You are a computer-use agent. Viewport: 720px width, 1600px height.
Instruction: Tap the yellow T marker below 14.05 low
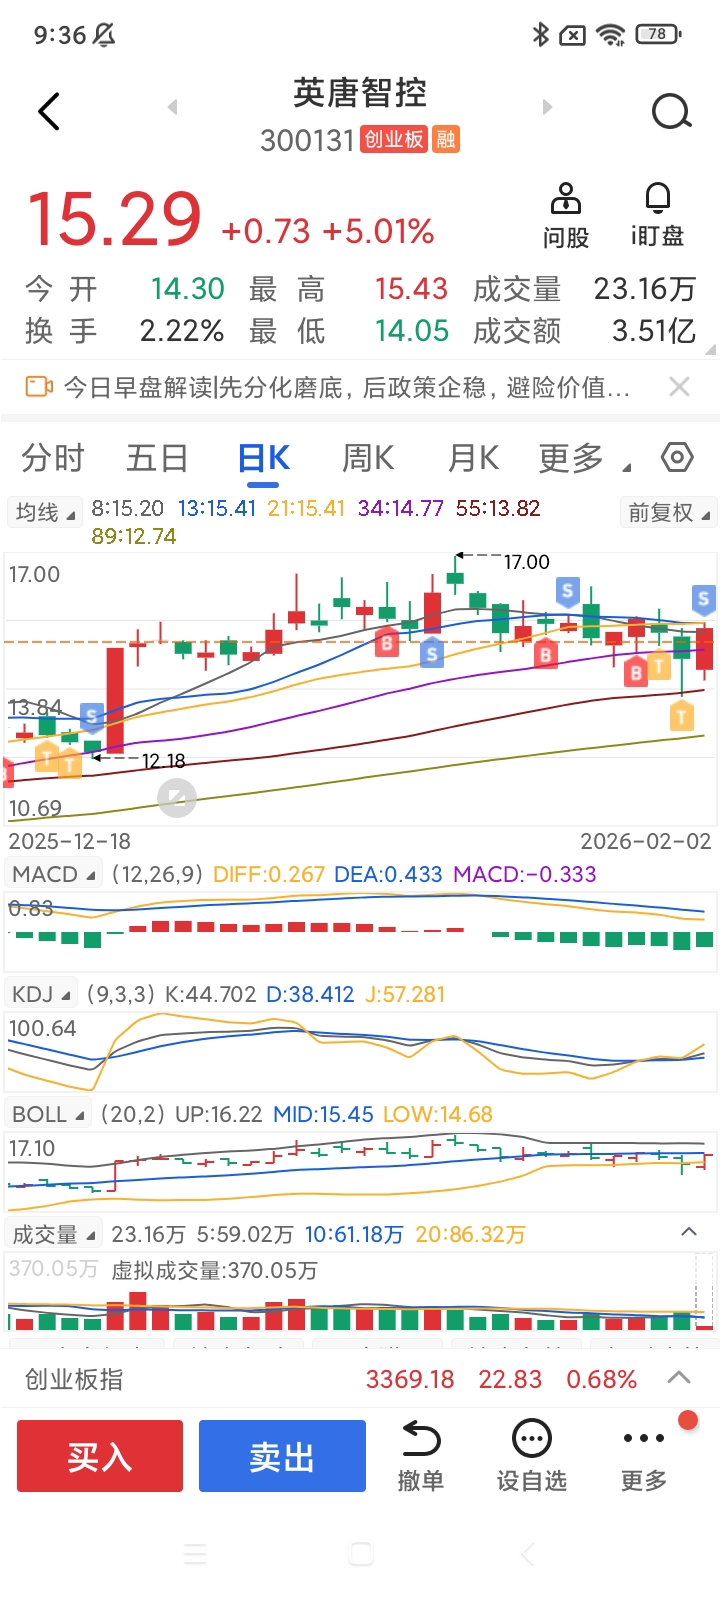click(682, 716)
